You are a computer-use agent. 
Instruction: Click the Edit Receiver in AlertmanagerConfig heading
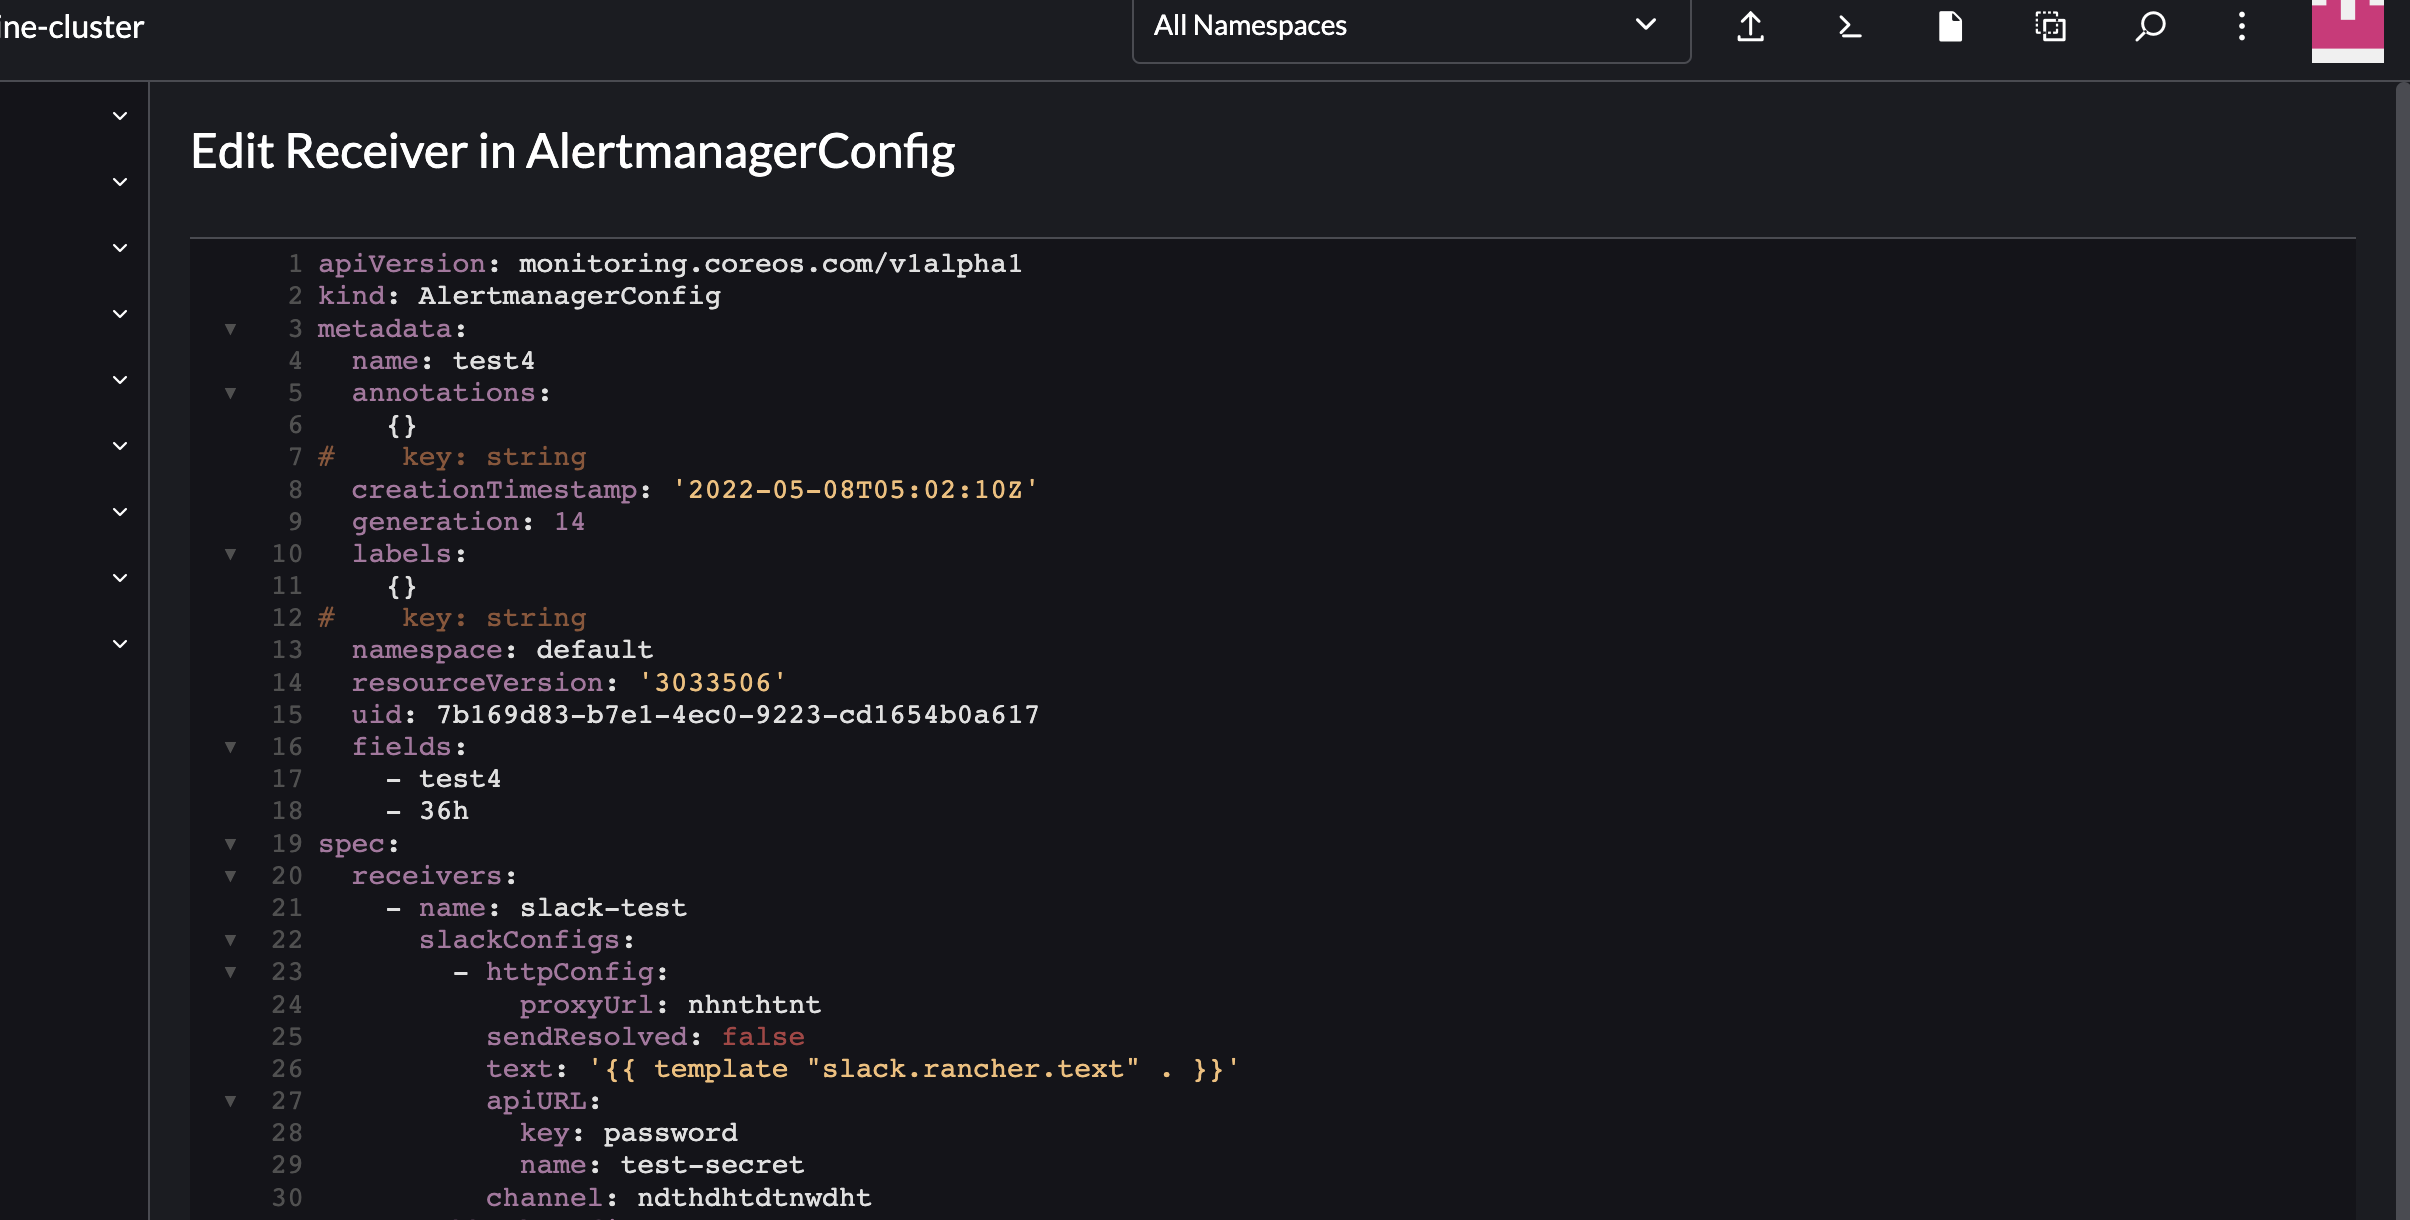coord(573,150)
